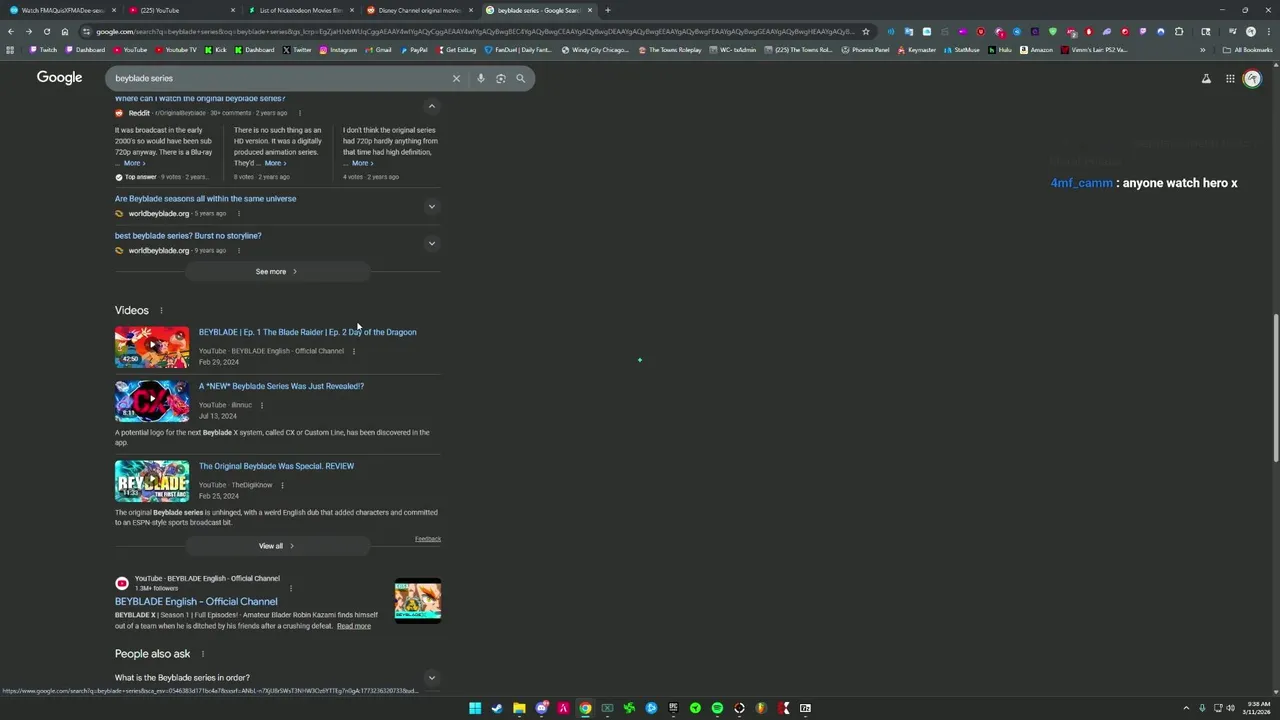This screenshot has height=720, width=1280.
Task: Click the volume icon in system tray
Action: (x=1230, y=708)
